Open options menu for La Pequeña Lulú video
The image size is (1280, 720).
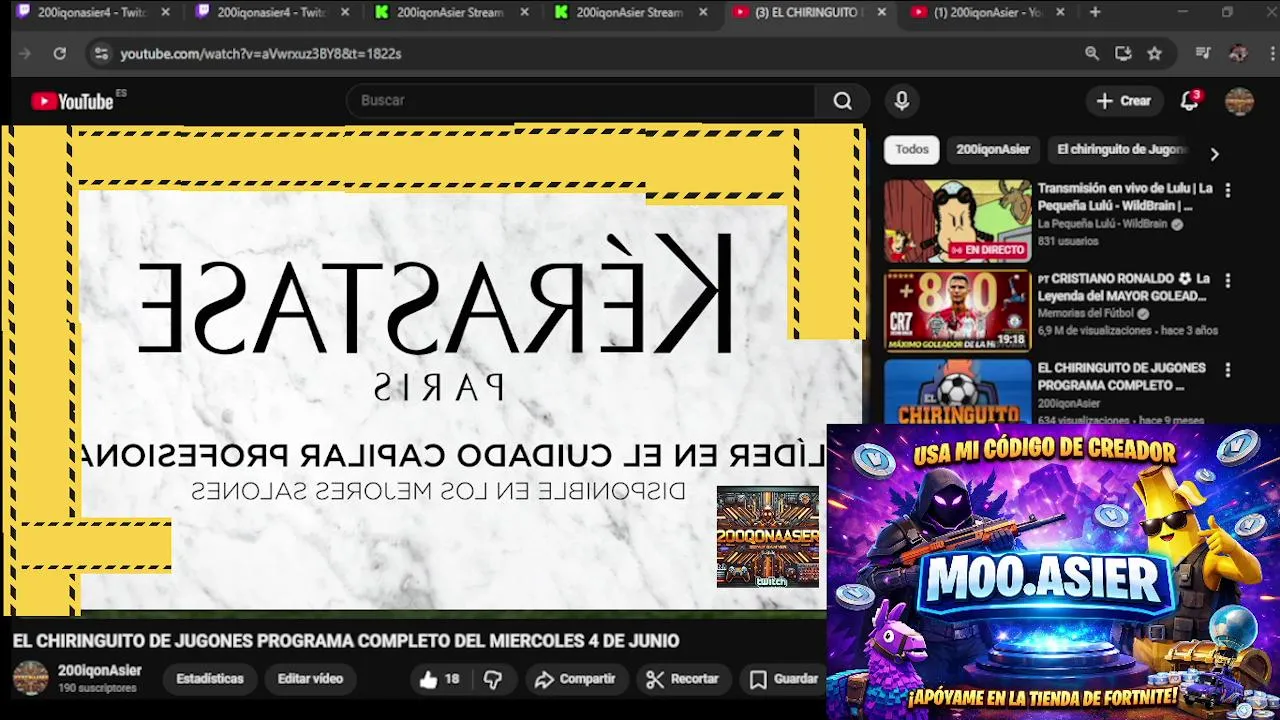coord(1228,190)
